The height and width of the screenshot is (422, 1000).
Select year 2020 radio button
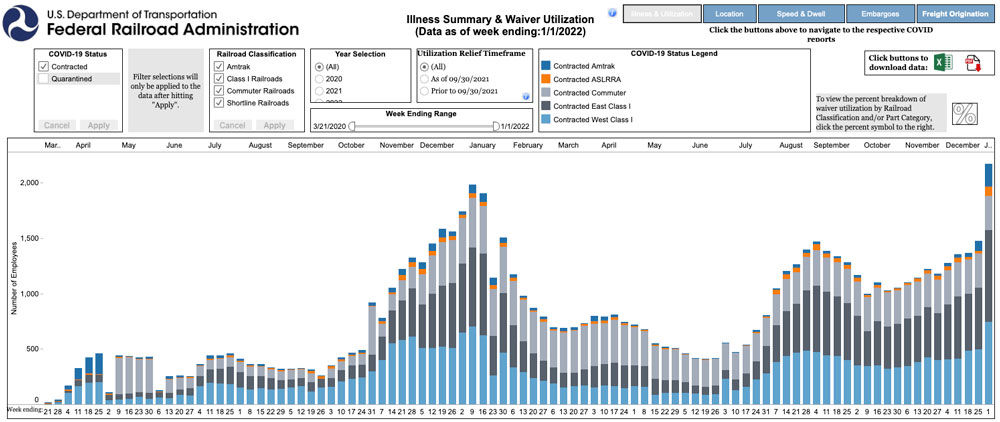(x=319, y=78)
